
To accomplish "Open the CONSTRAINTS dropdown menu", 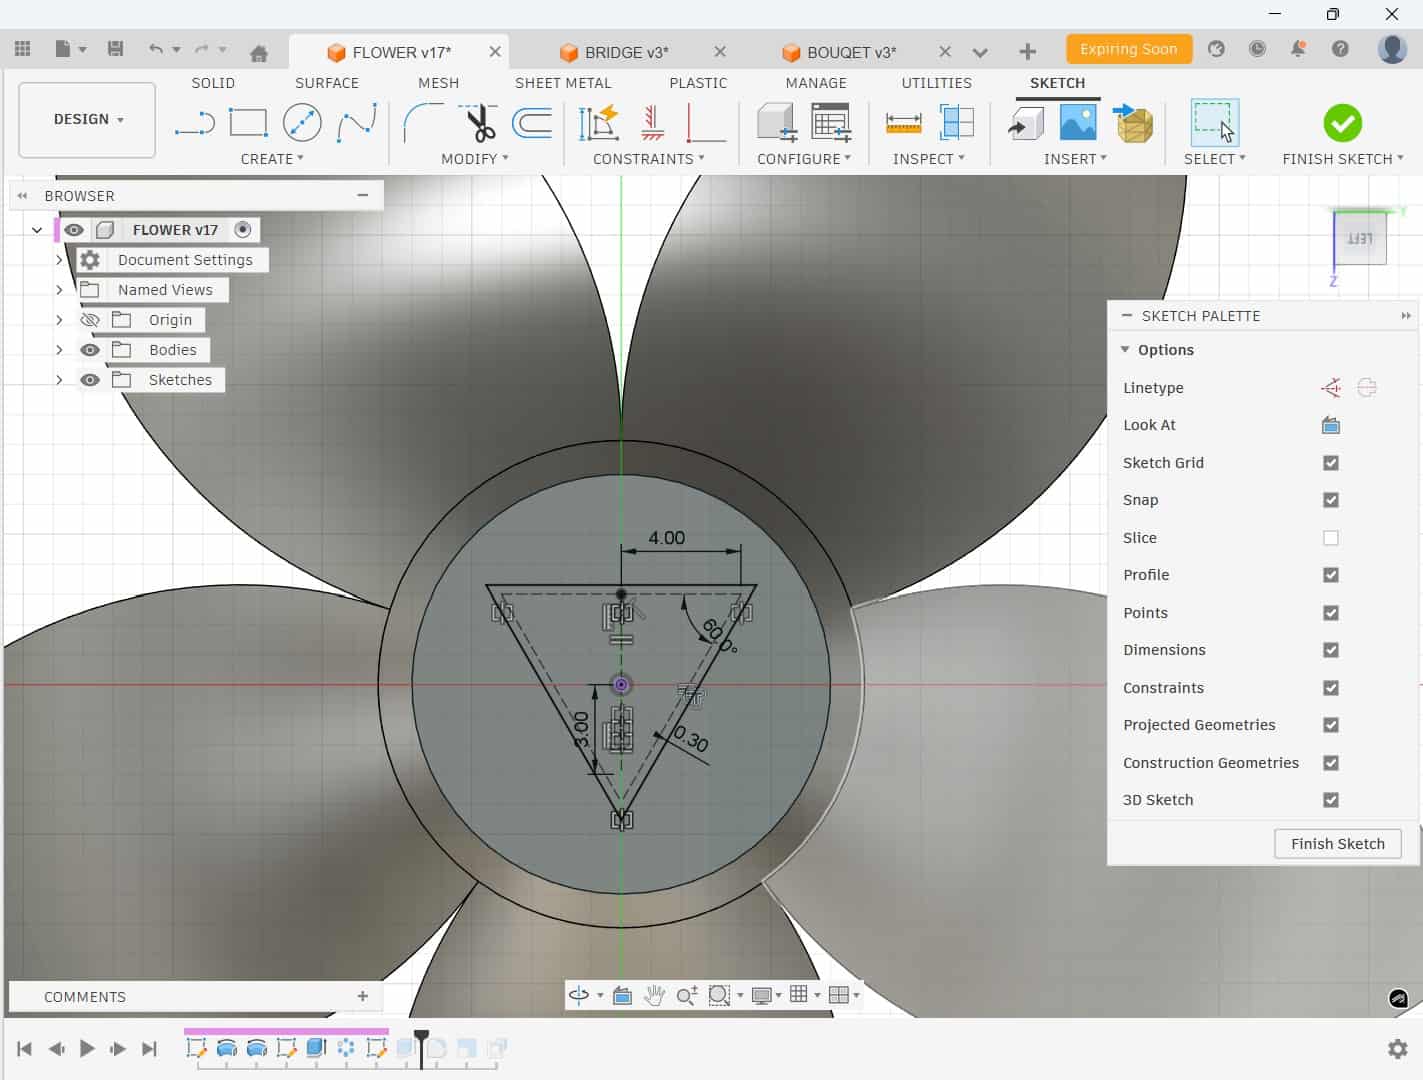I will [x=648, y=159].
